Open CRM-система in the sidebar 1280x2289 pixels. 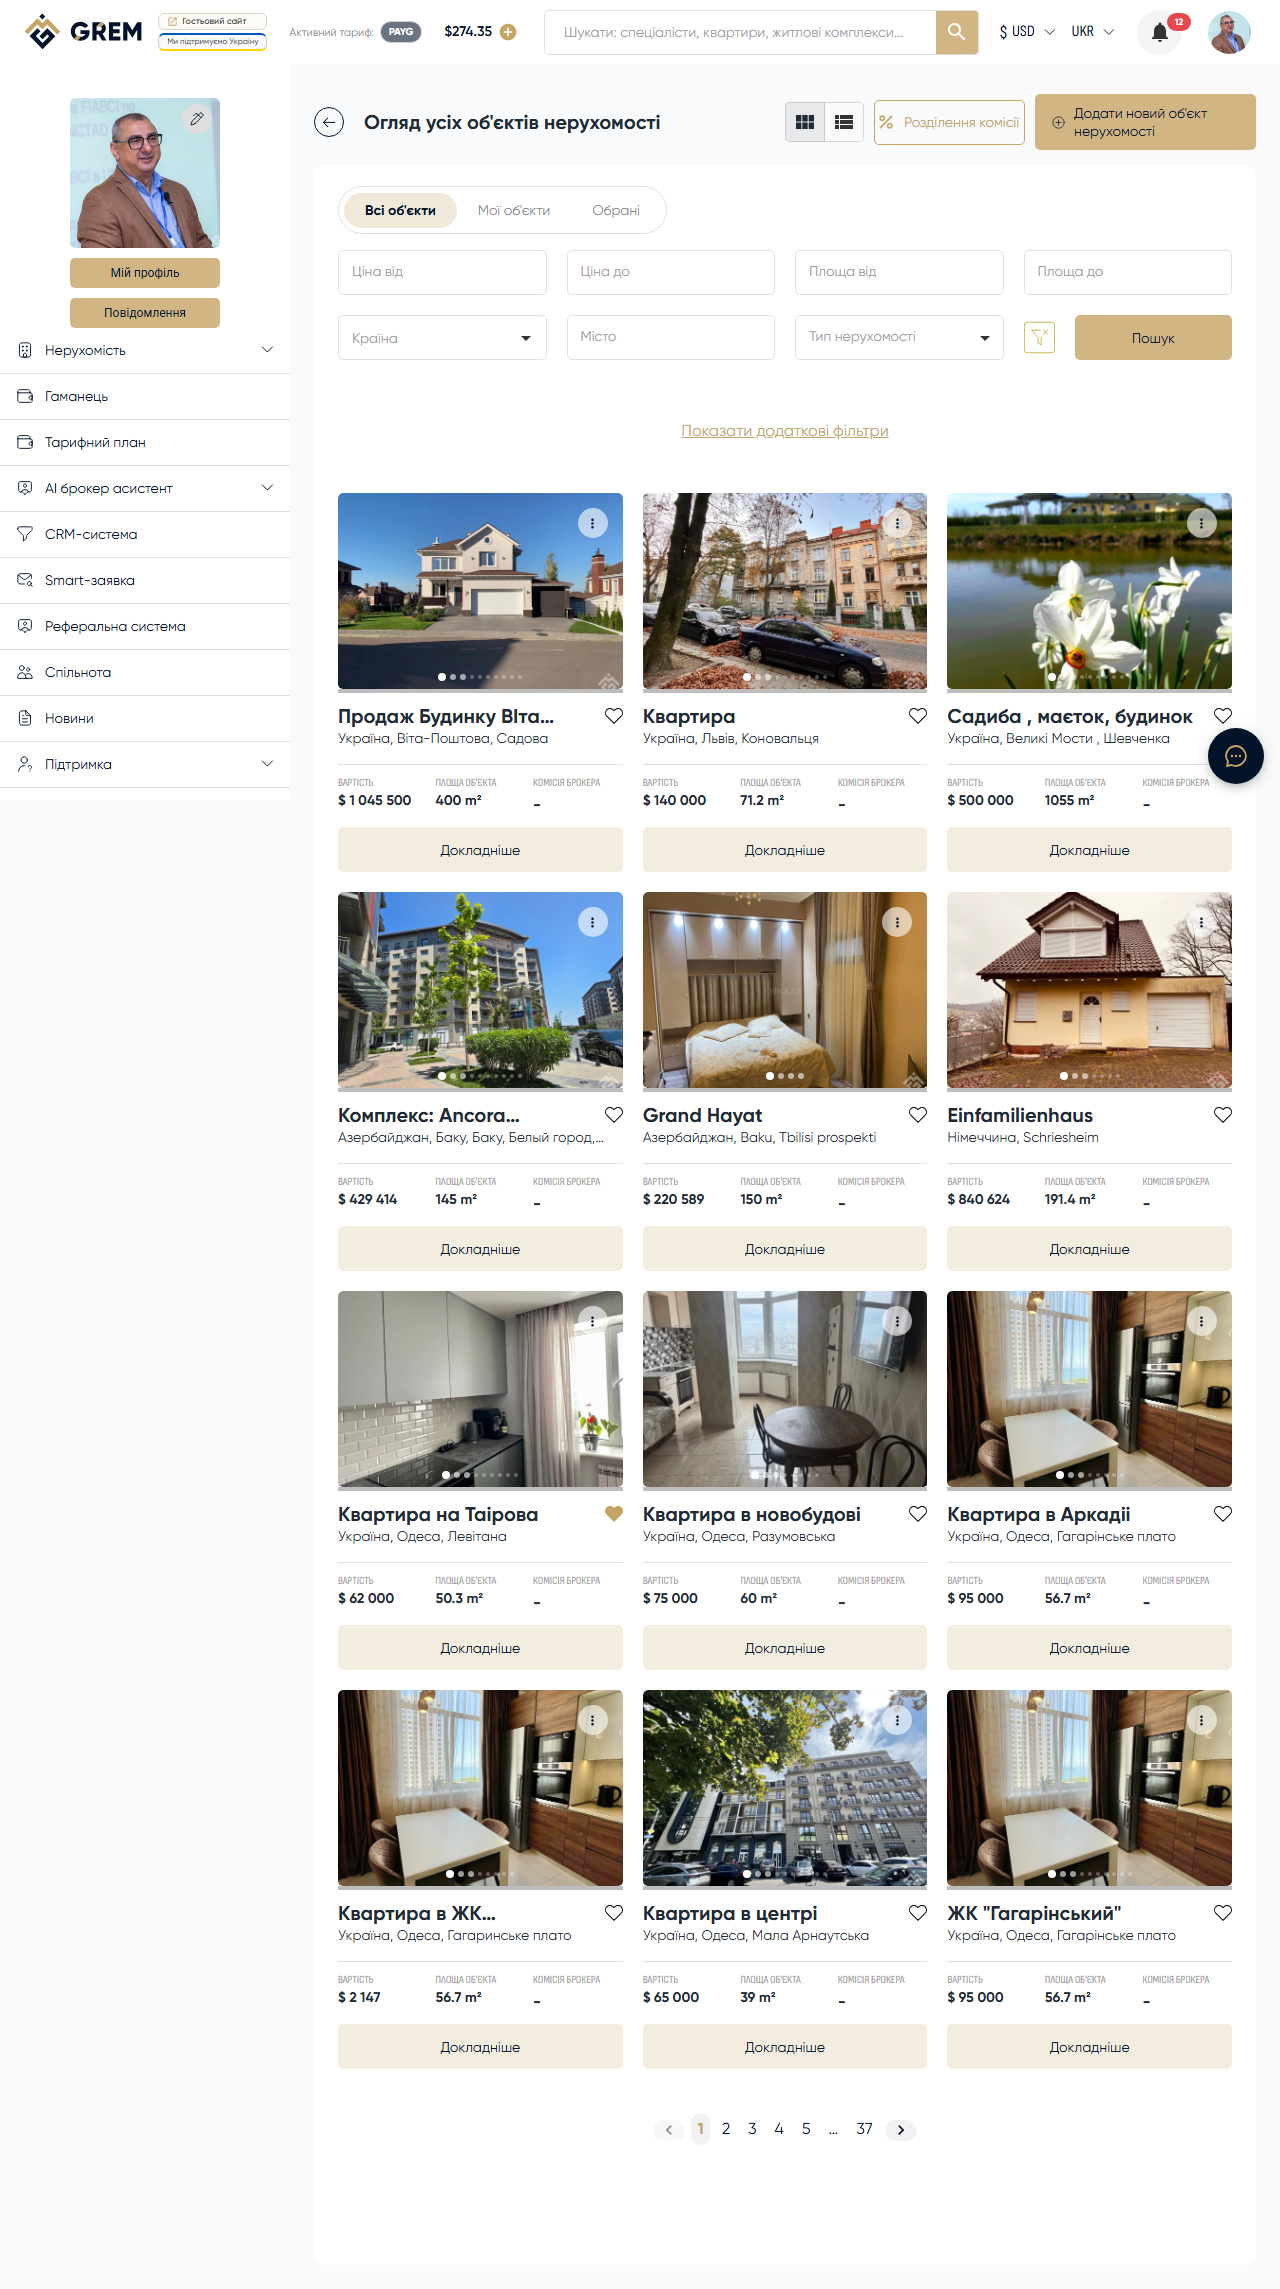point(91,534)
